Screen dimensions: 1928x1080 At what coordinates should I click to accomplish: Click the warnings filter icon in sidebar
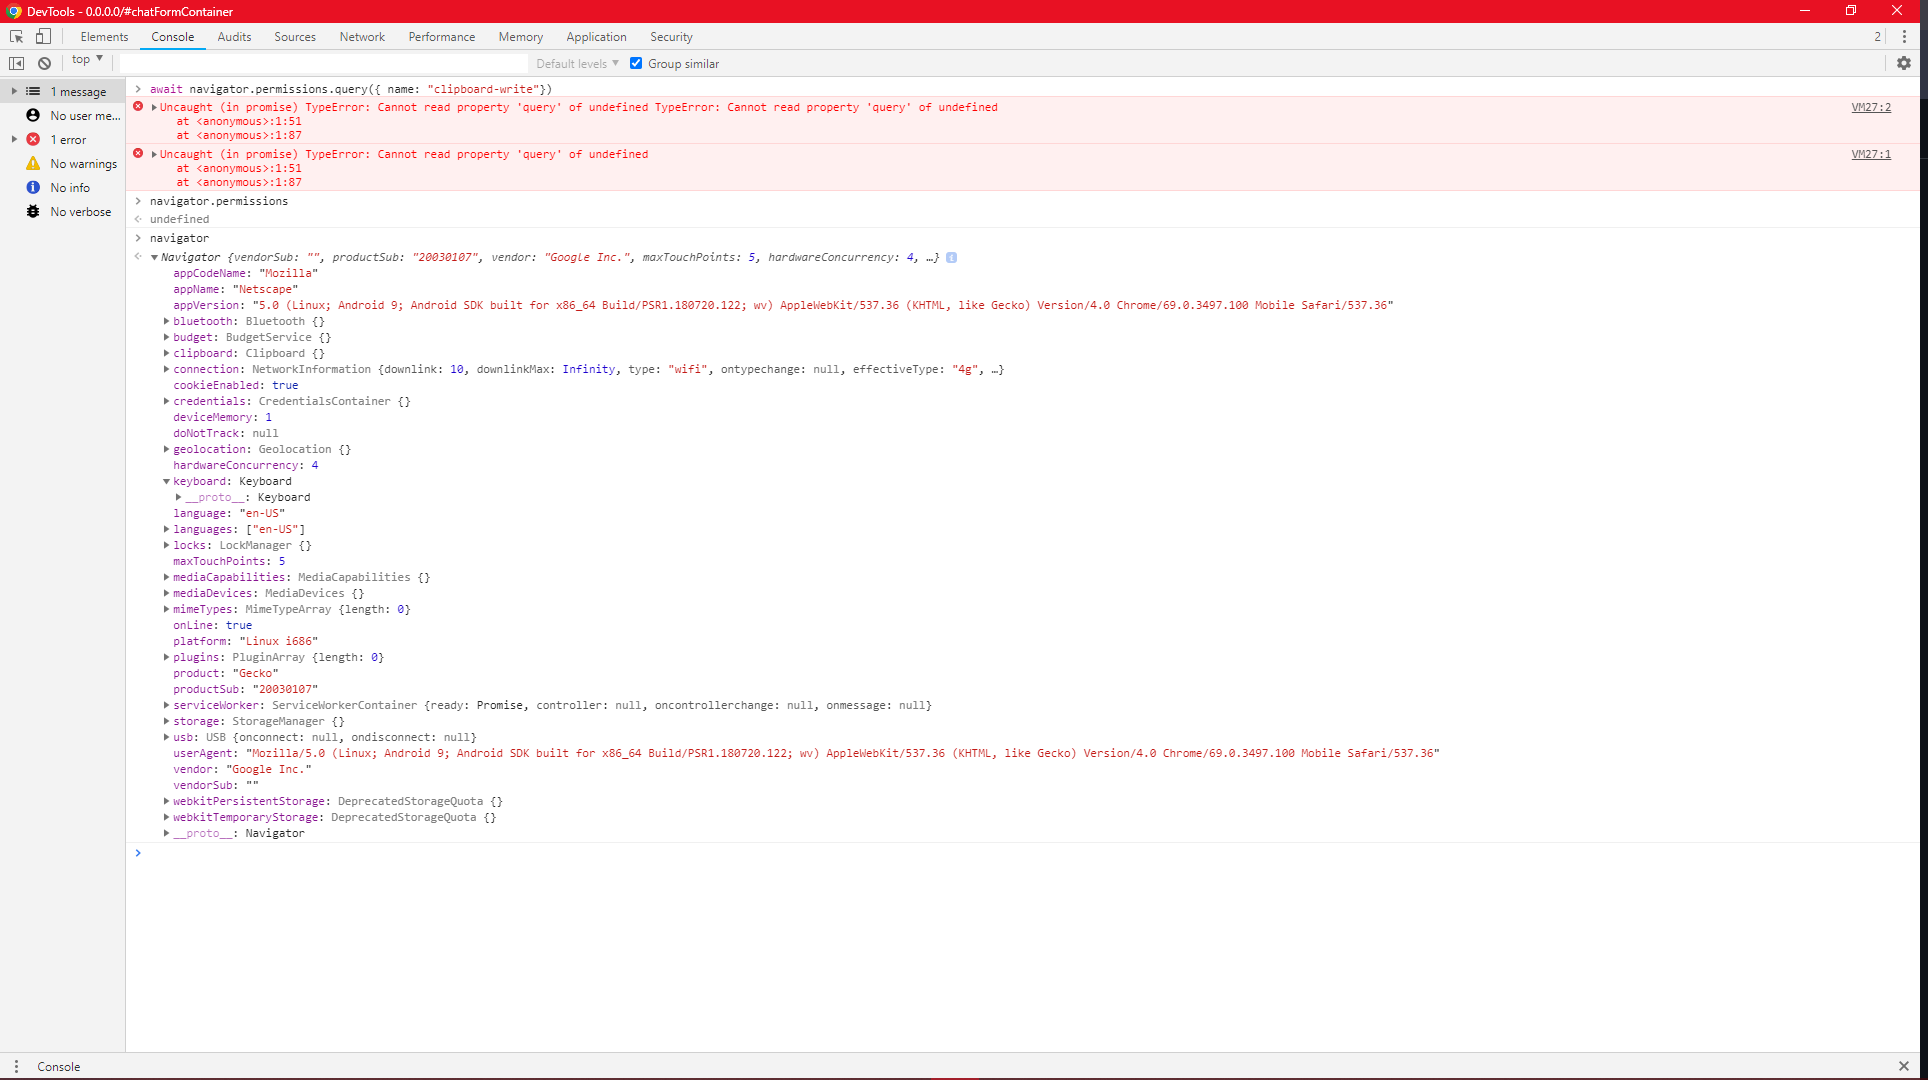coord(33,163)
